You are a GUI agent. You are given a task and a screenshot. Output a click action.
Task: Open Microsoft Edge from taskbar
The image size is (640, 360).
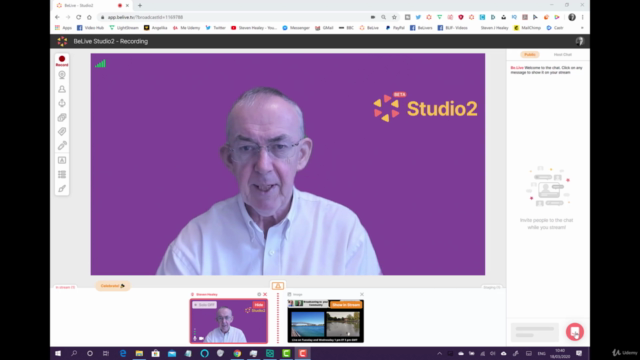pyautogui.click(x=123, y=353)
